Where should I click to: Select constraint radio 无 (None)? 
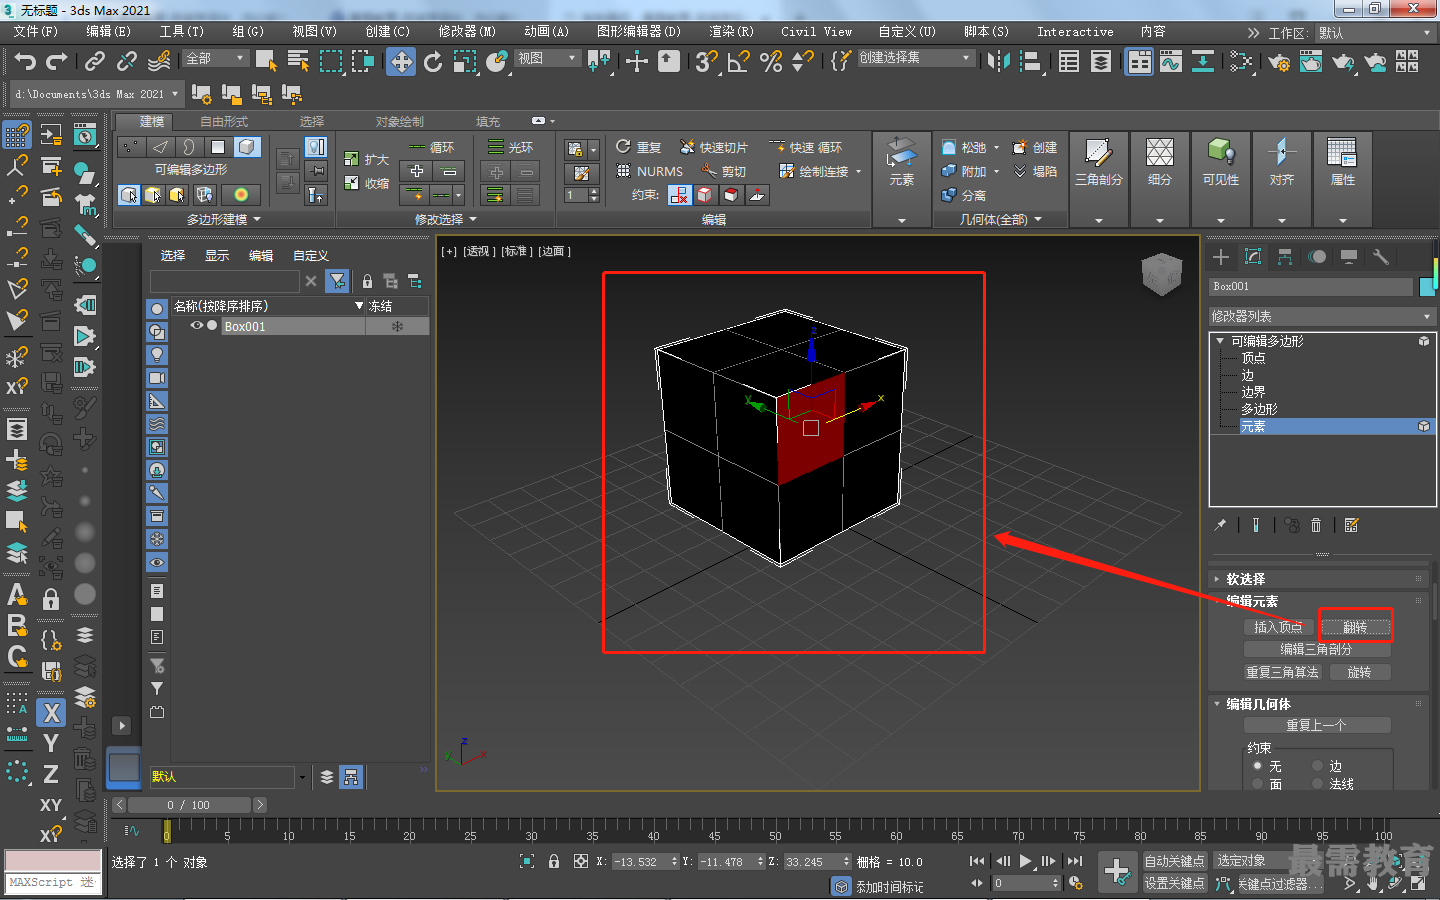click(x=1258, y=766)
